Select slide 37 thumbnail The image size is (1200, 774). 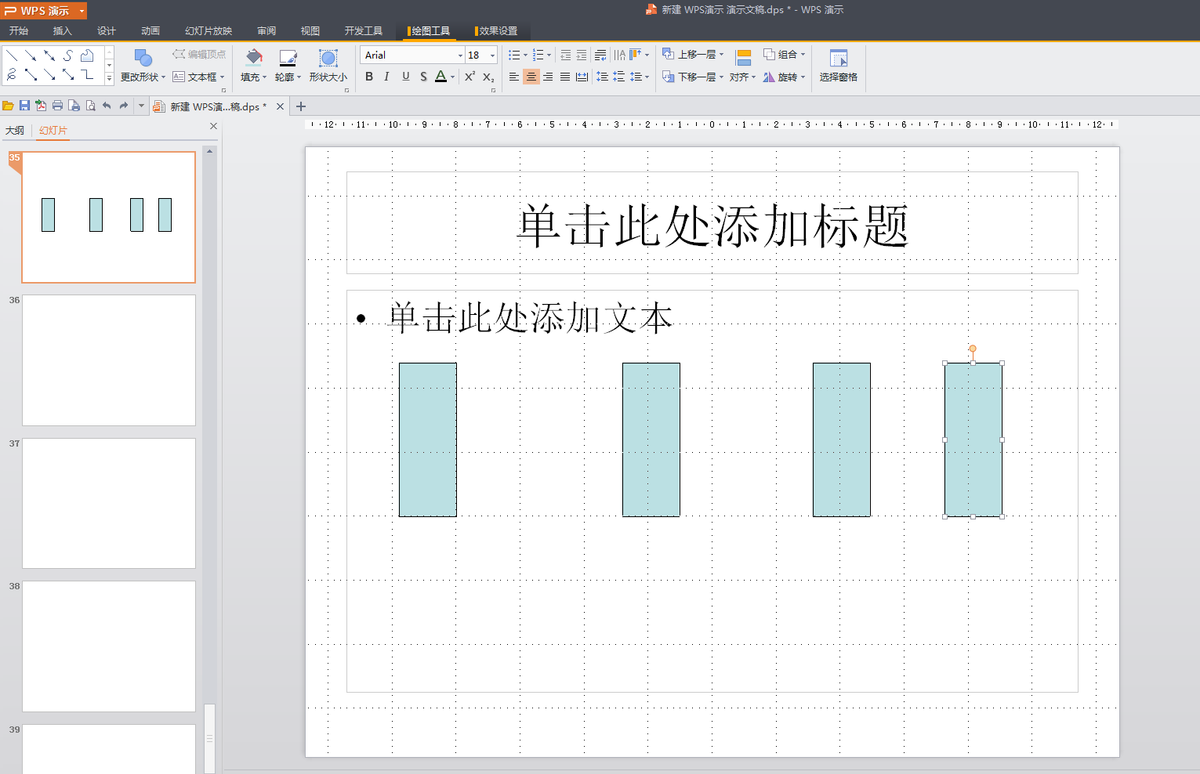(109, 503)
